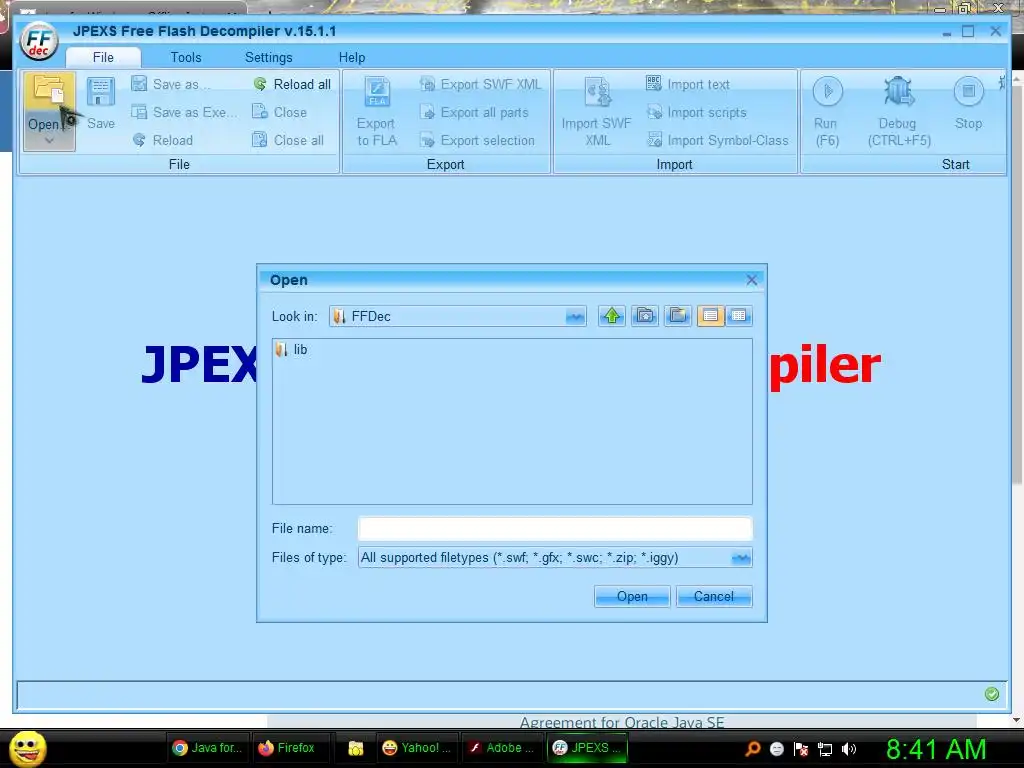Click the Run (F6) play icon
Viewport: 1024px width, 768px height.
coord(827,91)
